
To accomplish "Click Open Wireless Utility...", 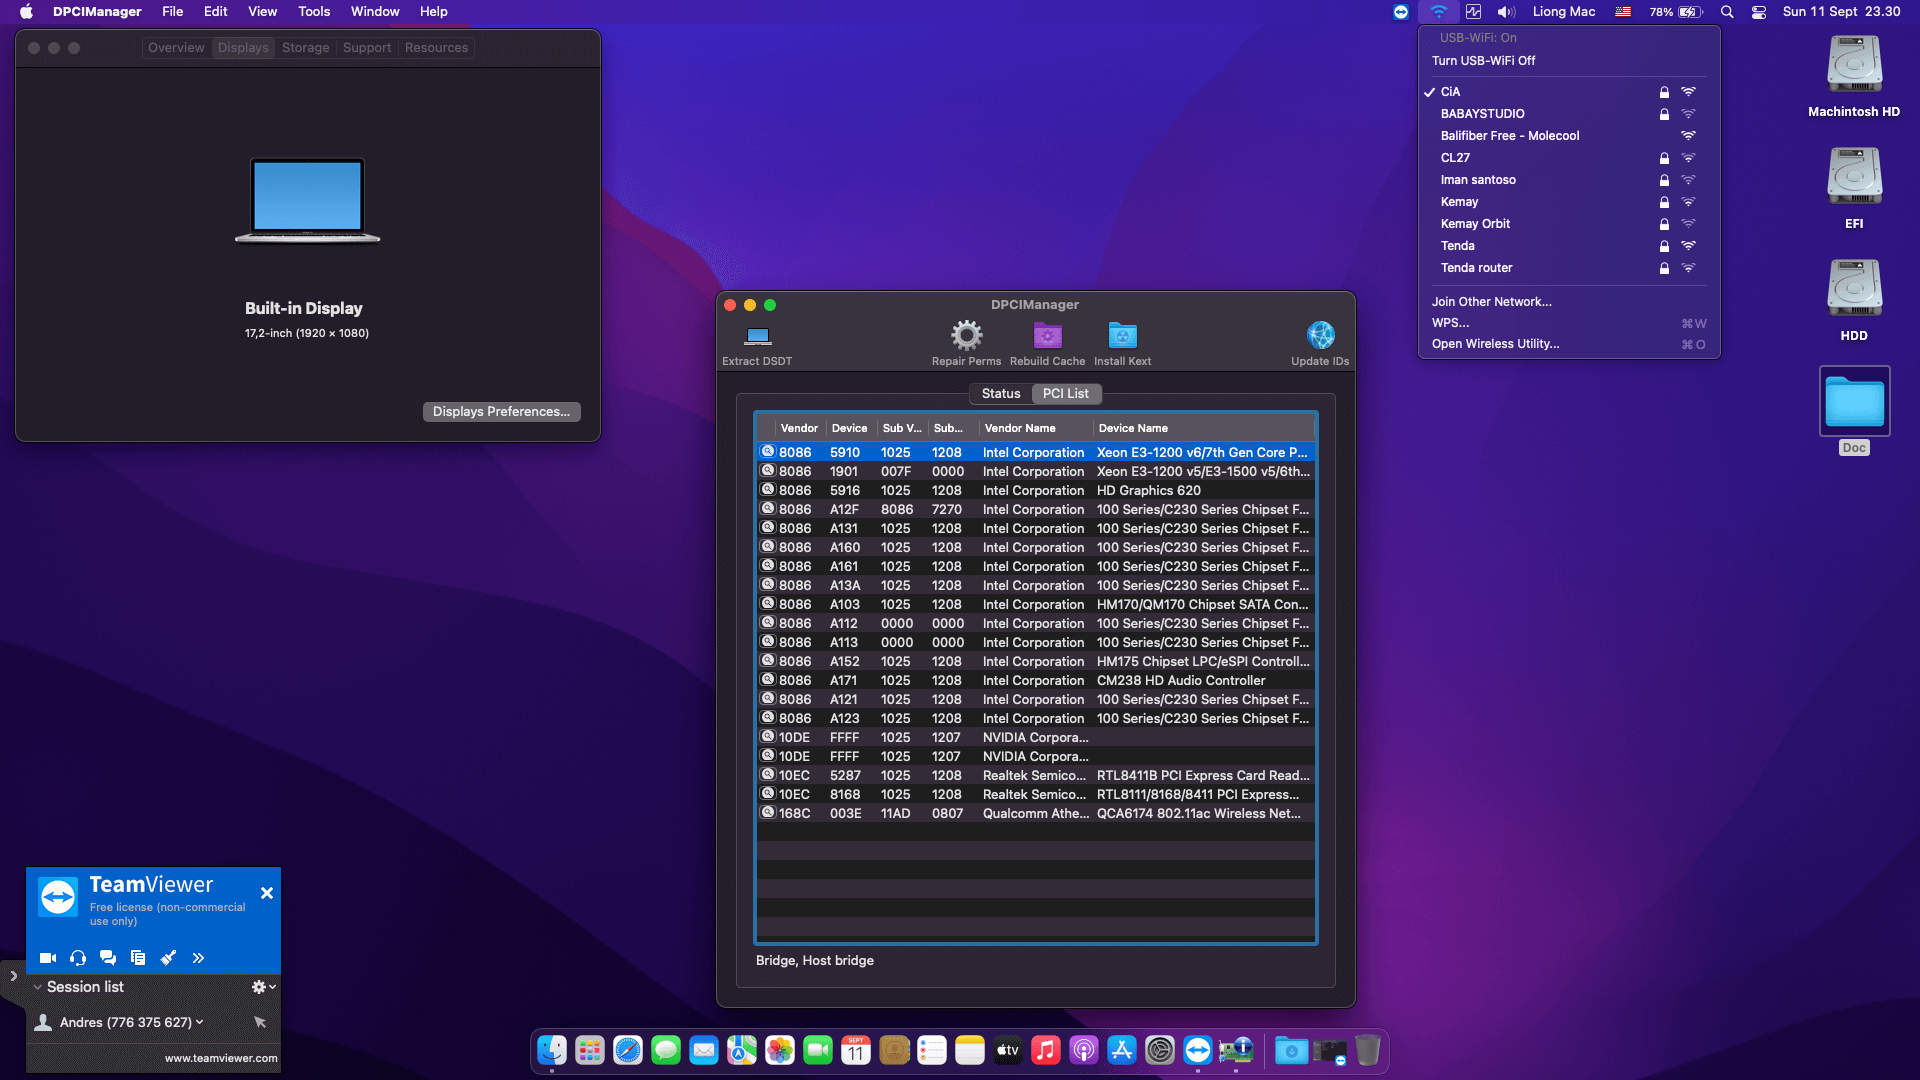I will 1495,344.
